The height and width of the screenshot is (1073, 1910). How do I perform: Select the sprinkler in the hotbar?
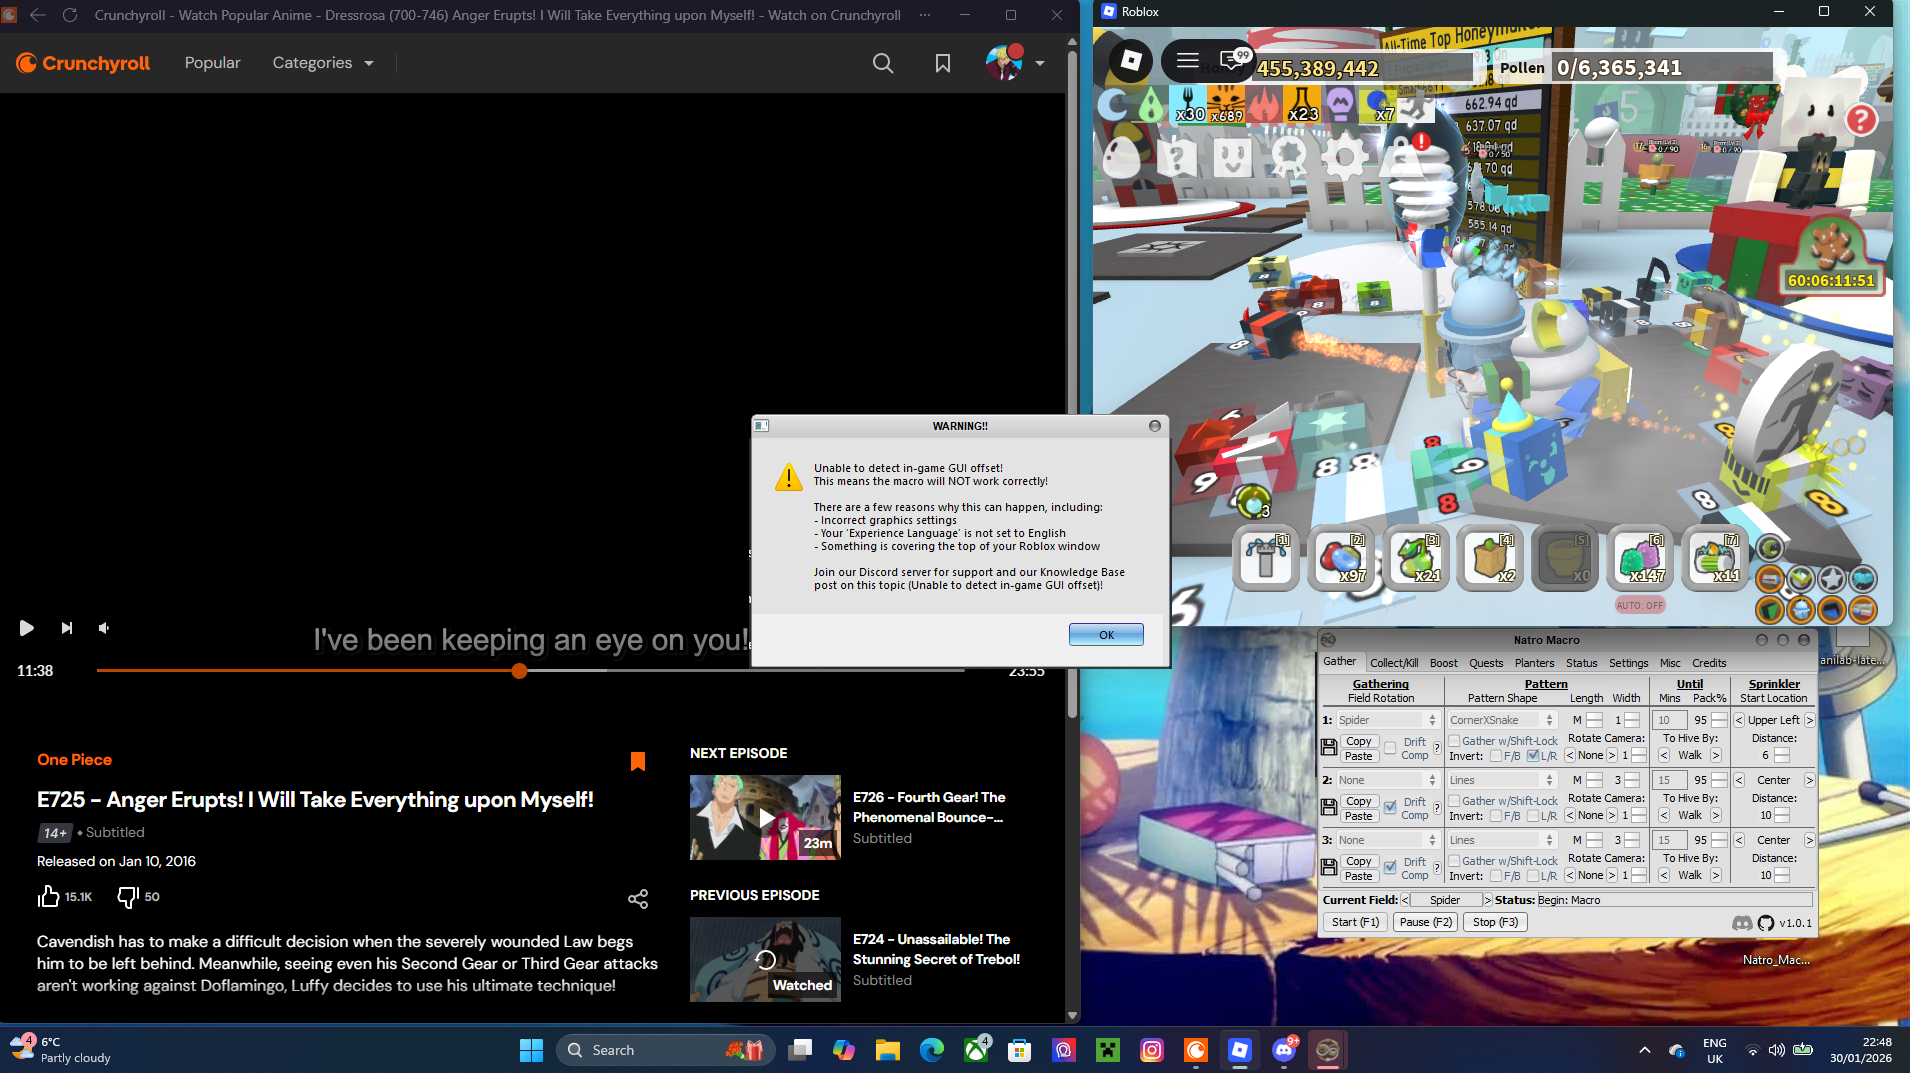tap(1266, 558)
